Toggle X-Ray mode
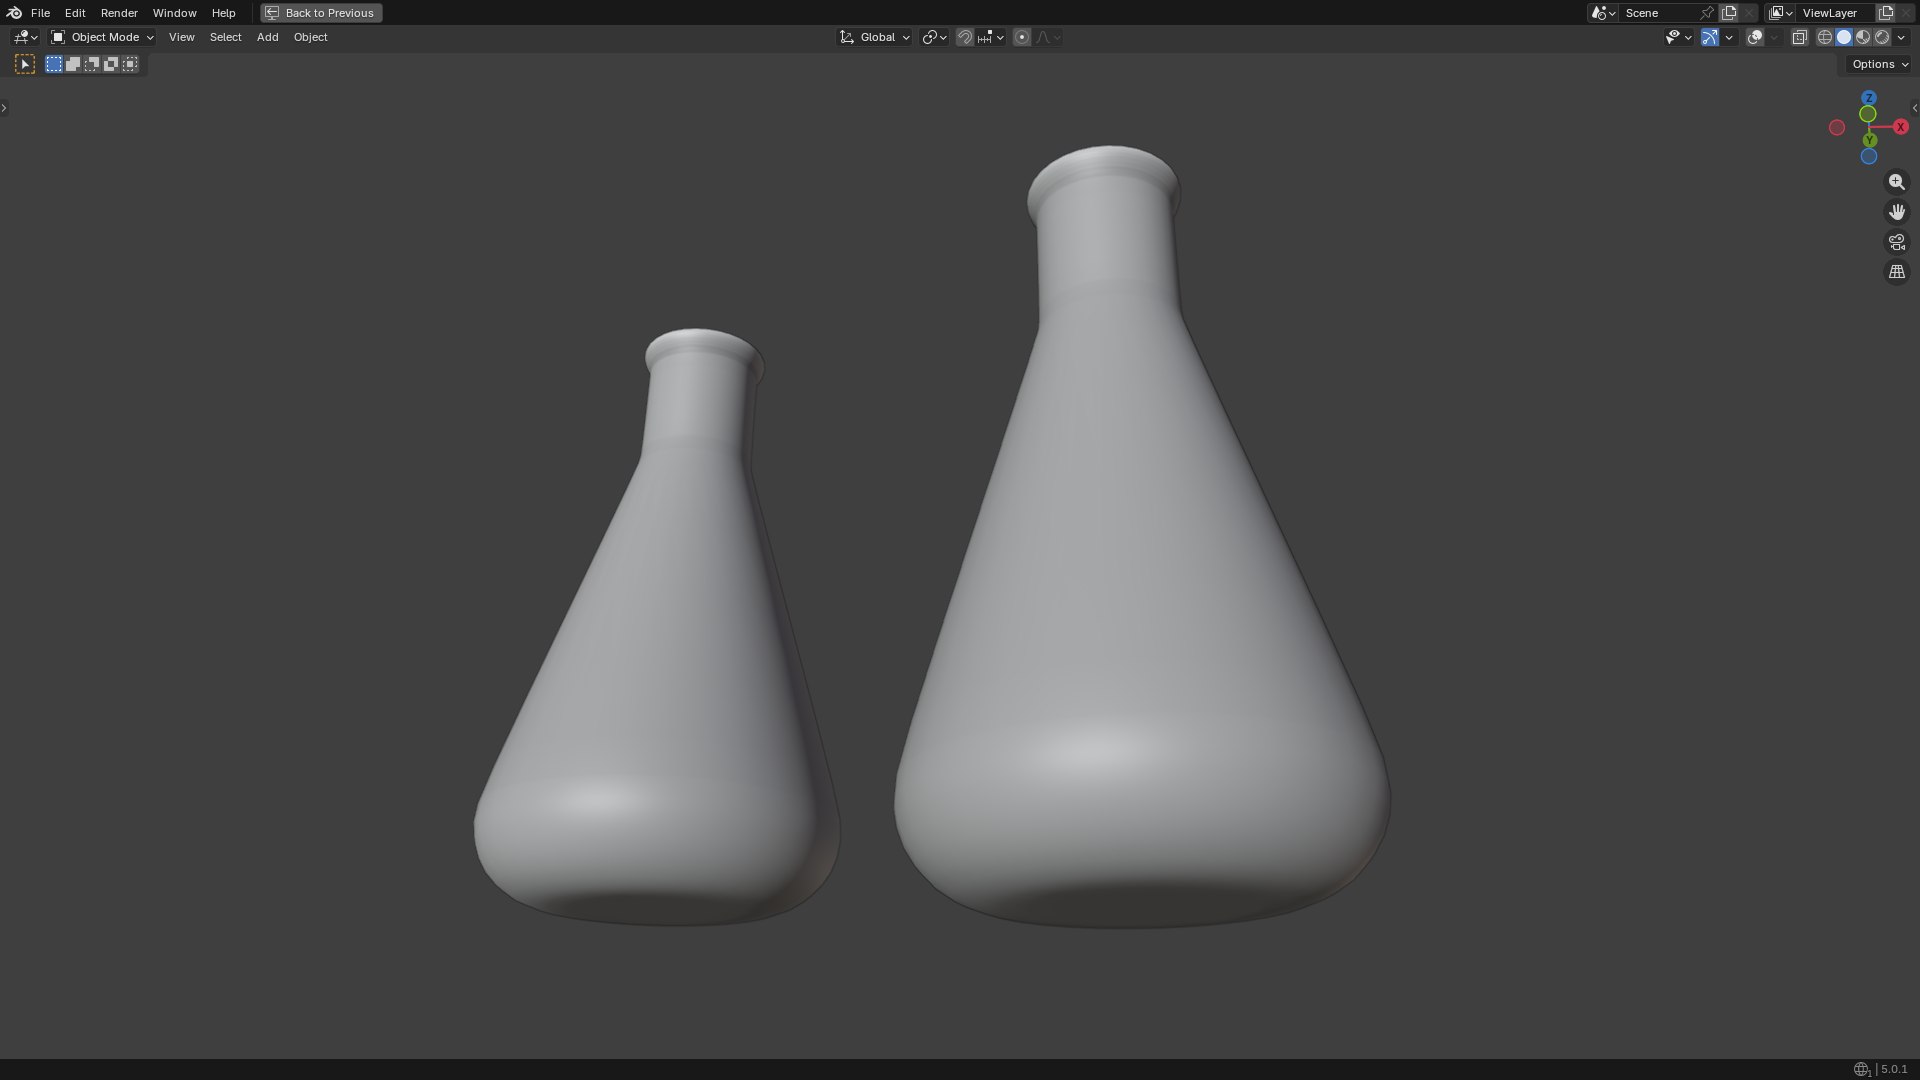This screenshot has width=1920, height=1080. (x=1799, y=37)
